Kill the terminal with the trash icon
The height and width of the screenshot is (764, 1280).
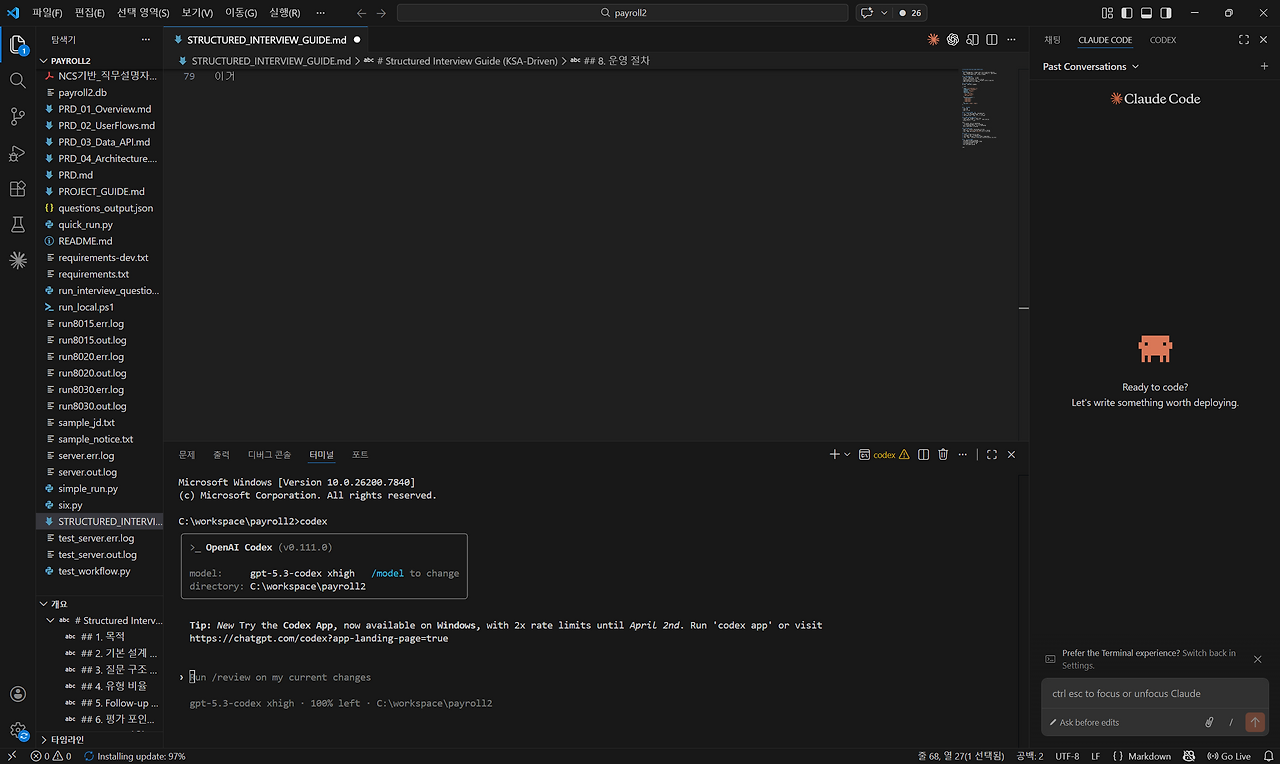tap(943, 454)
